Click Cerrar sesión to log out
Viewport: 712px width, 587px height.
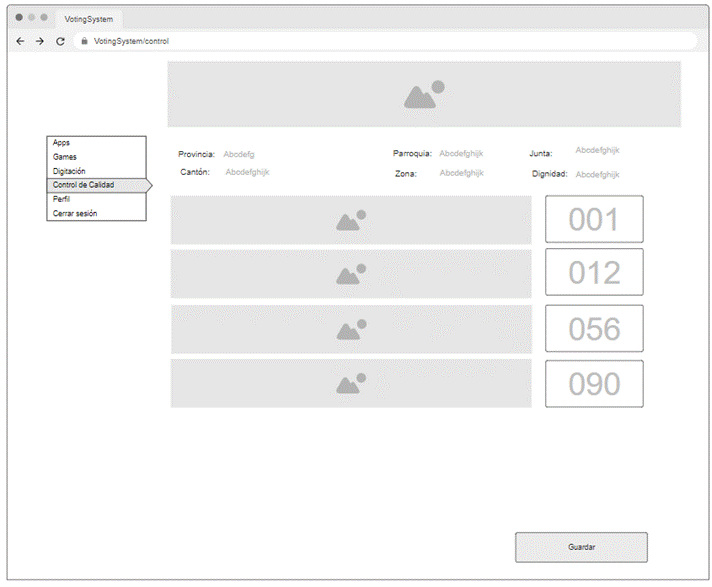[x=75, y=213]
